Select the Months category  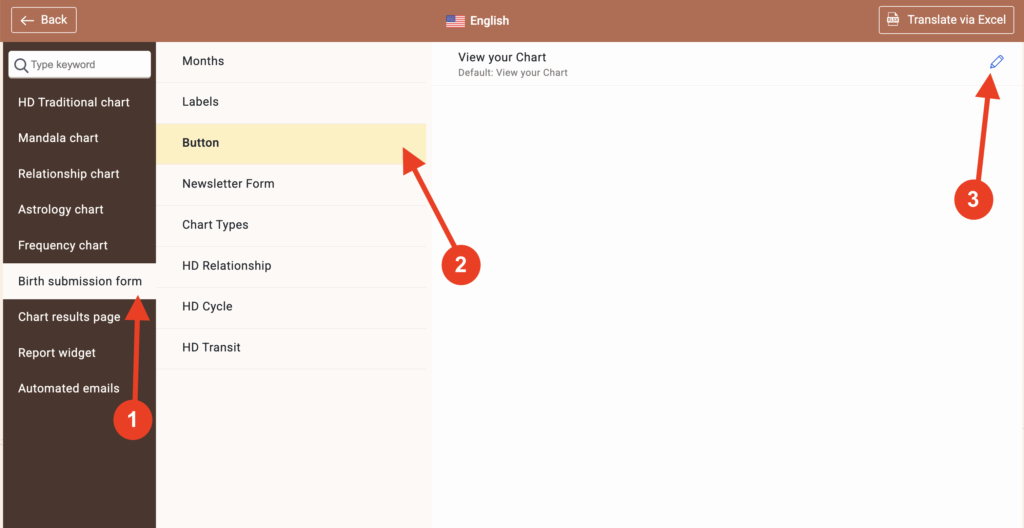point(203,62)
